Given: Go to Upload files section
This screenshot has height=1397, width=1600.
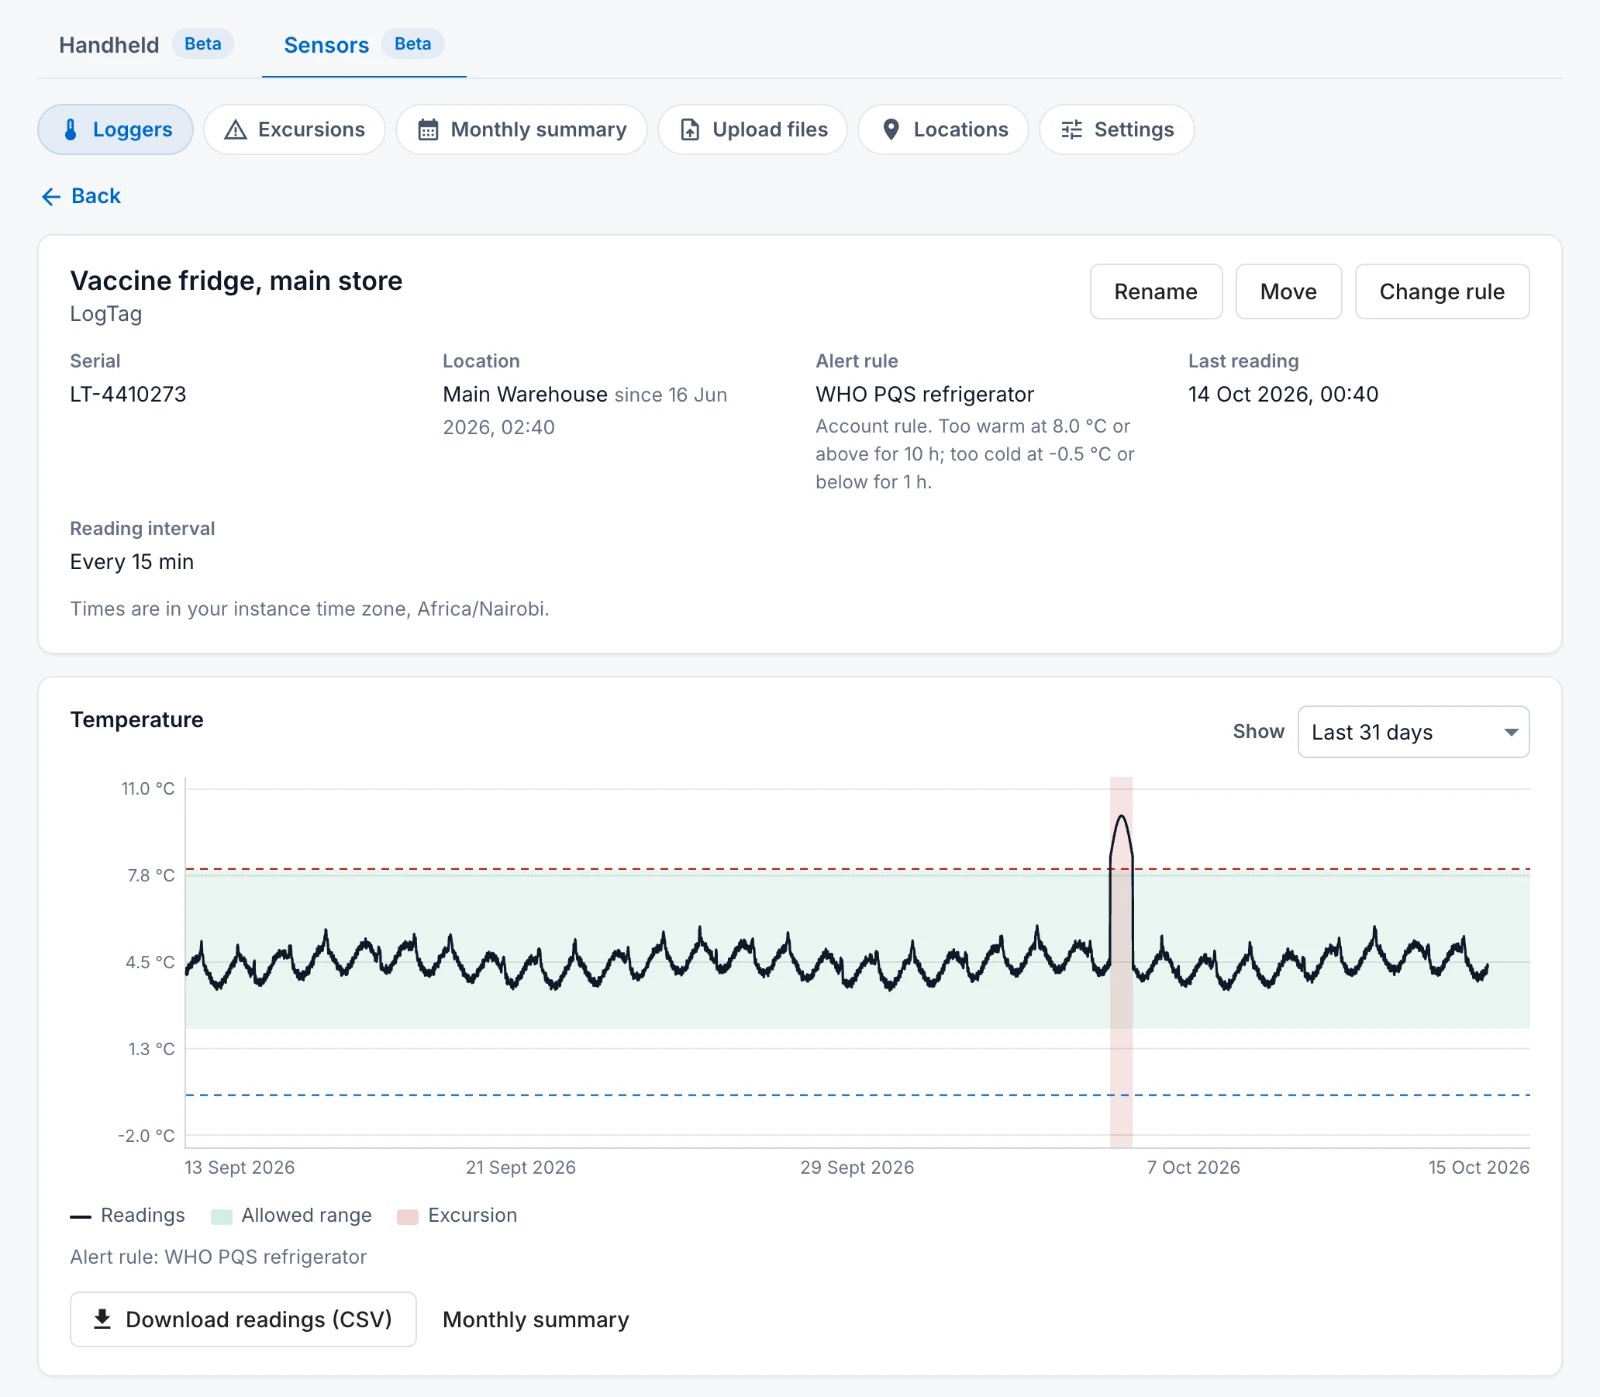Looking at the screenshot, I should pyautogui.click(x=752, y=130).
